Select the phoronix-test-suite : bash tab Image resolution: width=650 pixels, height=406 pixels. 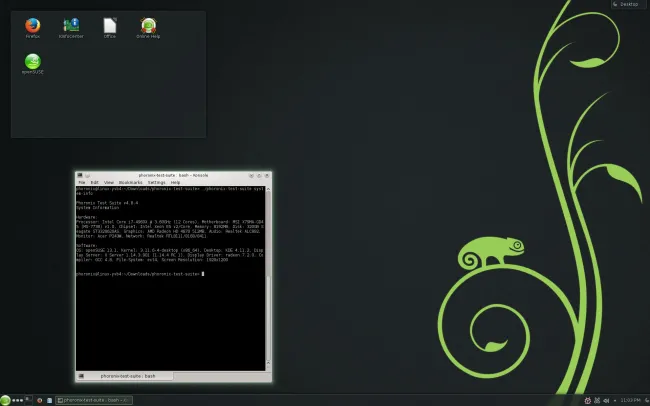[x=124, y=376]
